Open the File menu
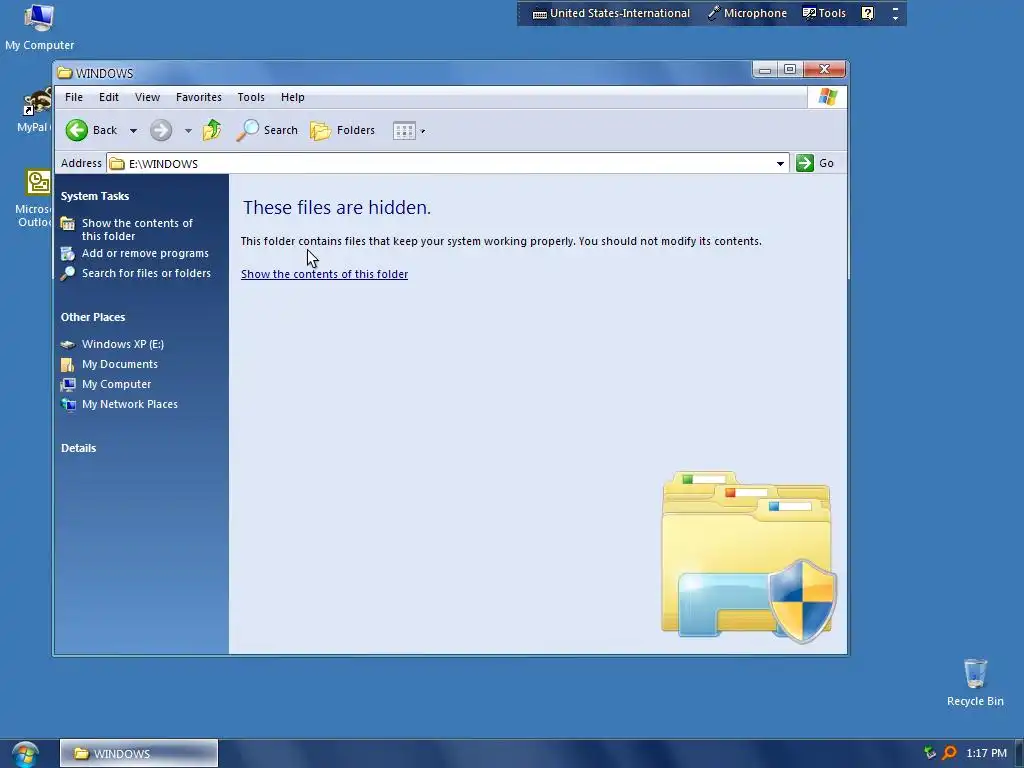The height and width of the screenshot is (768, 1024). click(74, 97)
